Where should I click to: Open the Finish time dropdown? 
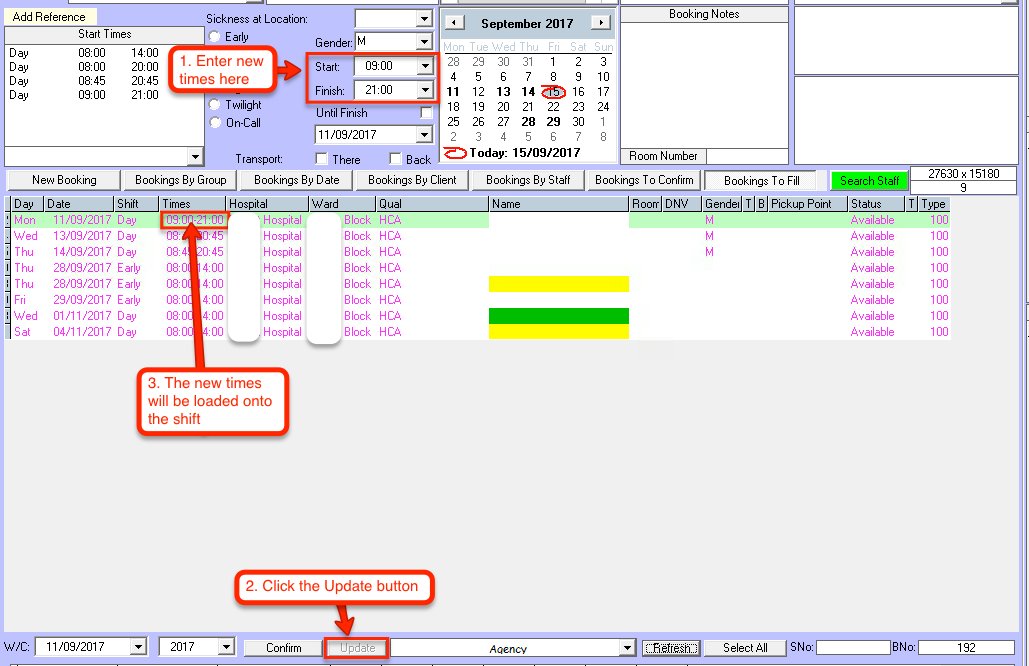coord(425,91)
